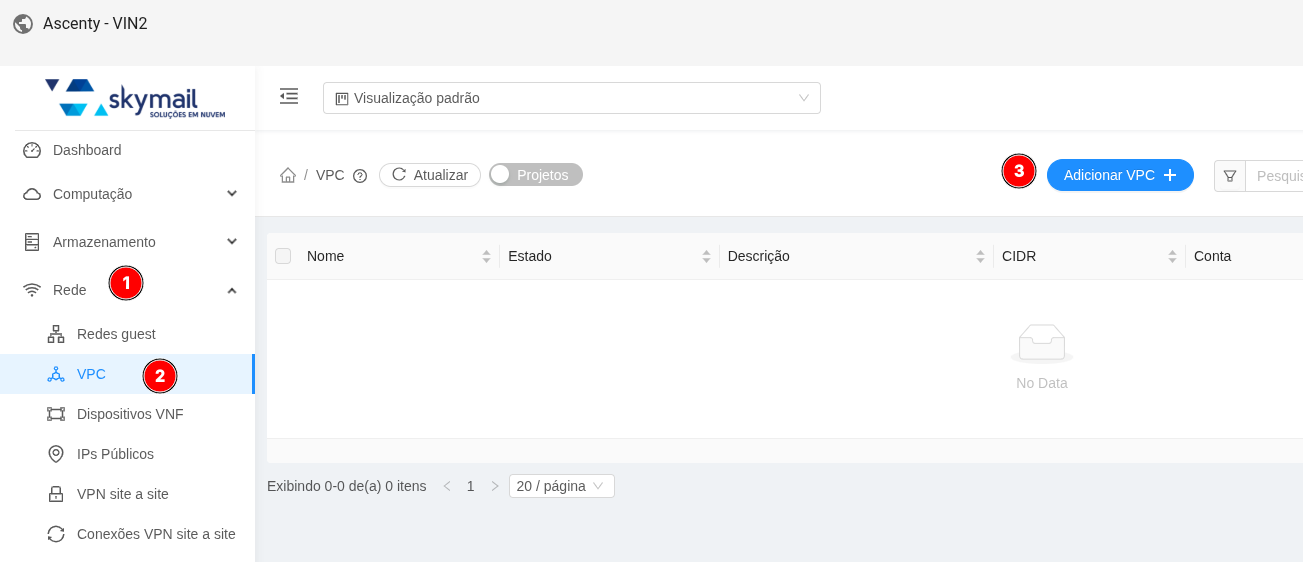Toggle the Projetos switch
This screenshot has width=1303, height=562.
(536, 175)
